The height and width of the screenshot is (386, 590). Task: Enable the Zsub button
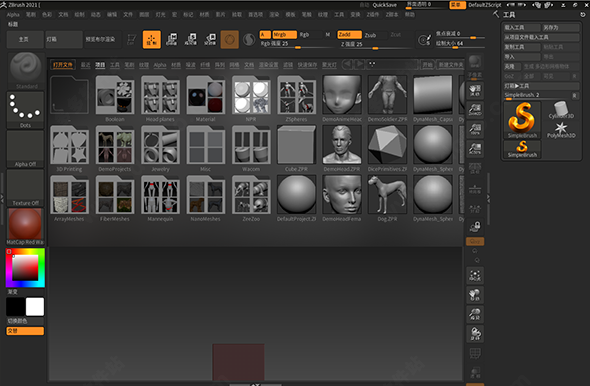tap(370, 35)
